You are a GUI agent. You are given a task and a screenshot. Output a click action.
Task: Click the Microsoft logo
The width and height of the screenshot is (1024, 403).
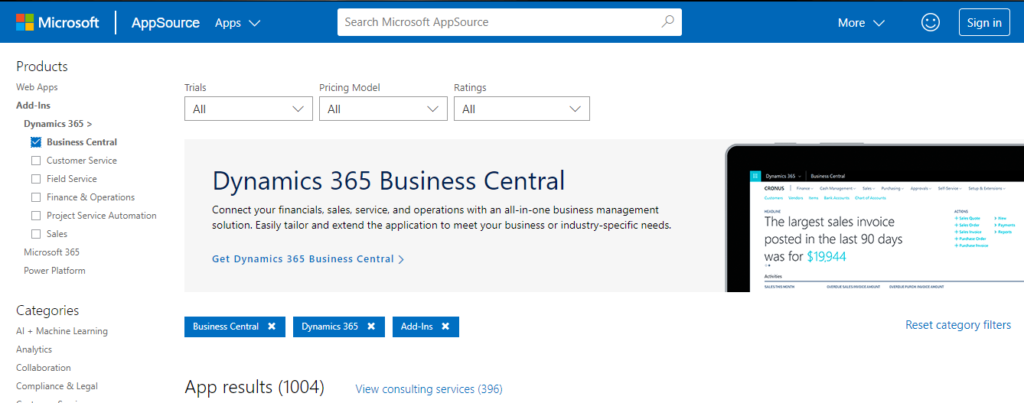point(57,22)
